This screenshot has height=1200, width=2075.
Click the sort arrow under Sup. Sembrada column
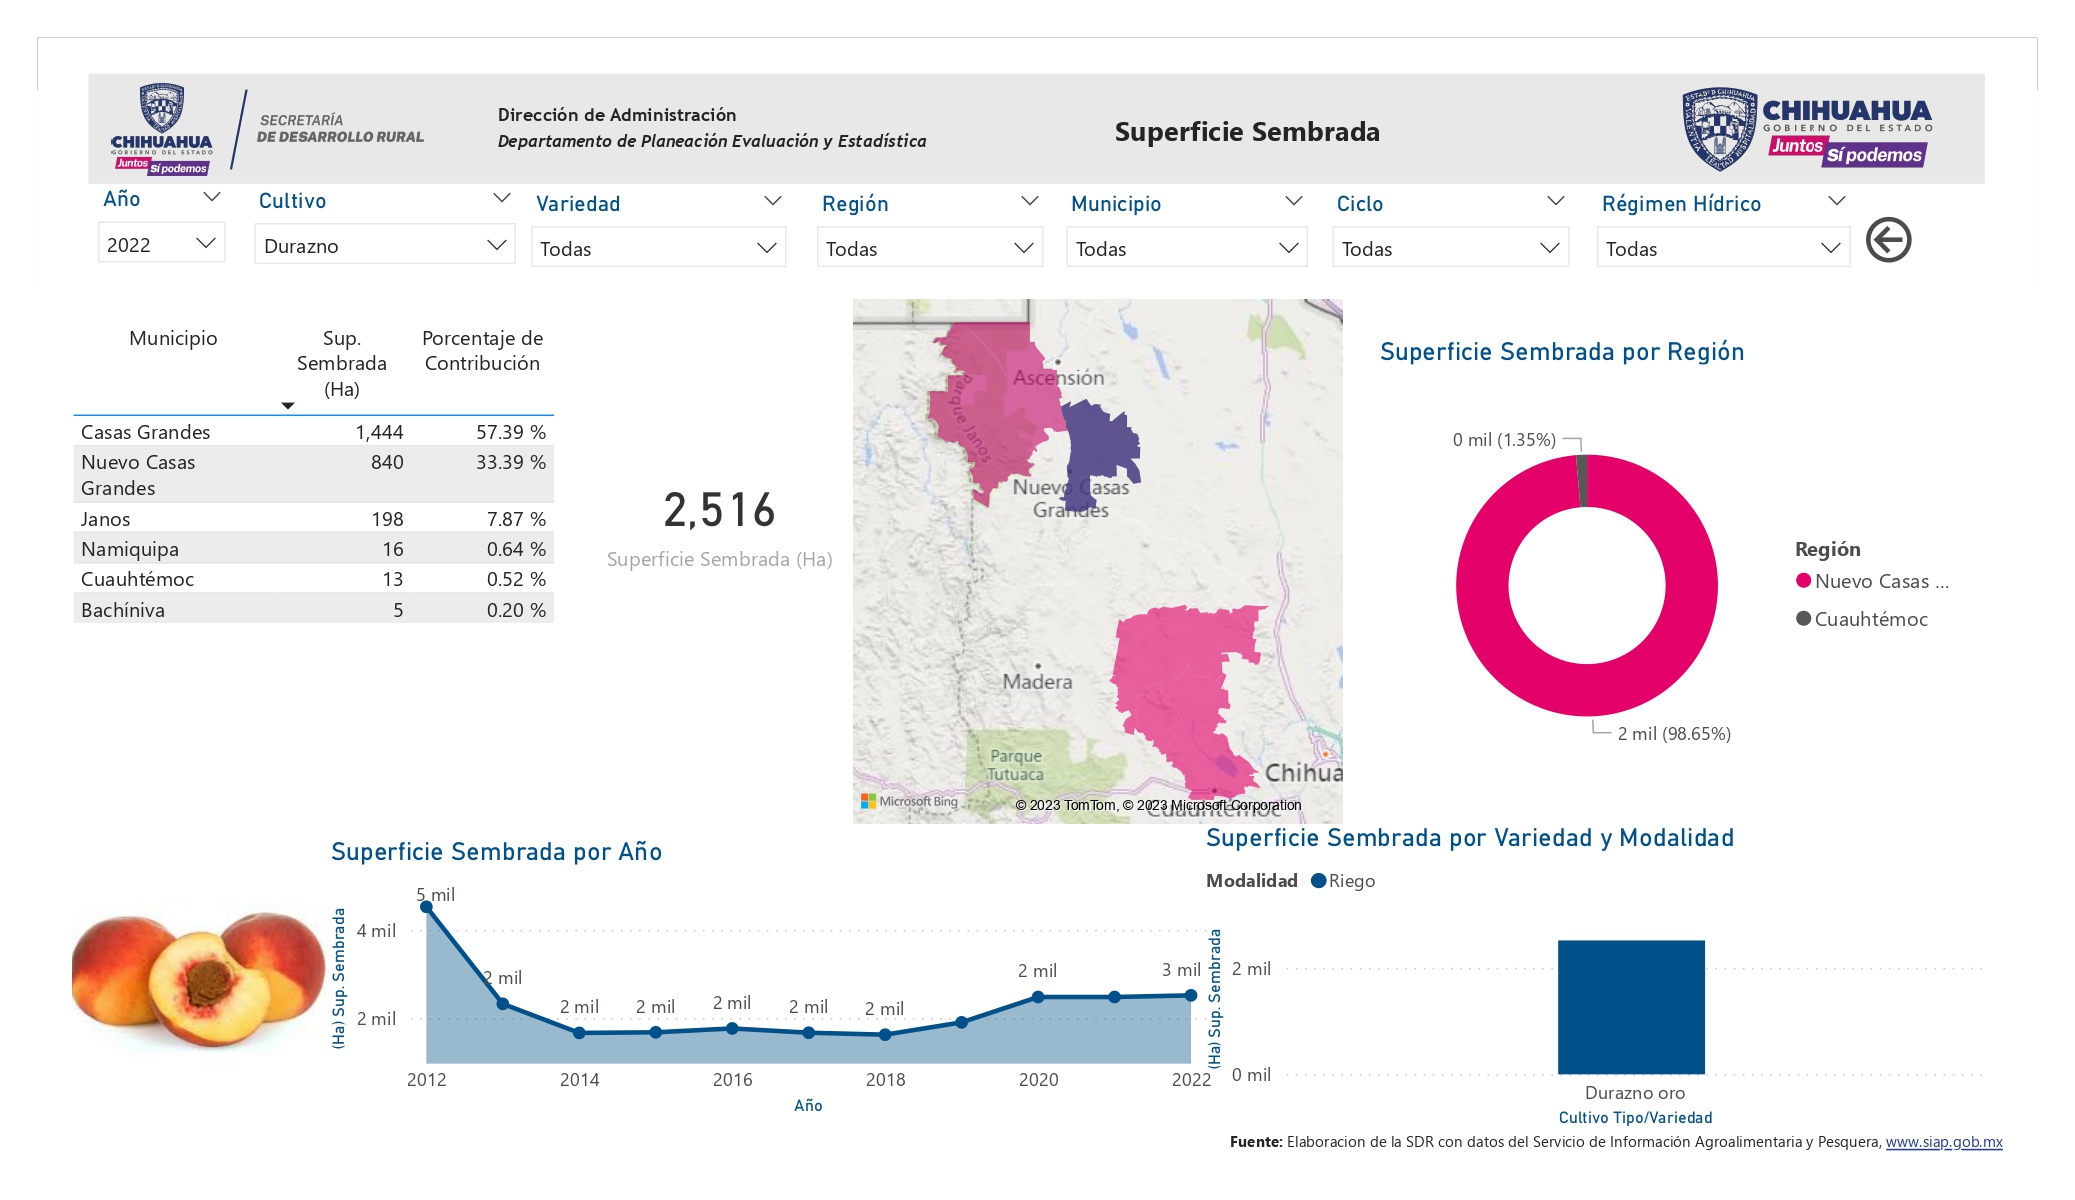click(x=288, y=405)
